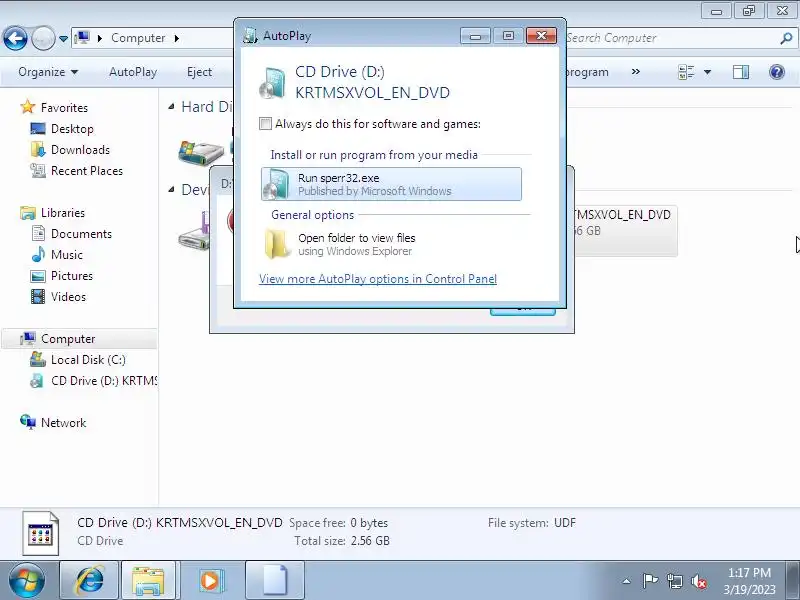This screenshot has width=800, height=600.
Task: Select Favorites in navigation pane
Action: [64, 108]
